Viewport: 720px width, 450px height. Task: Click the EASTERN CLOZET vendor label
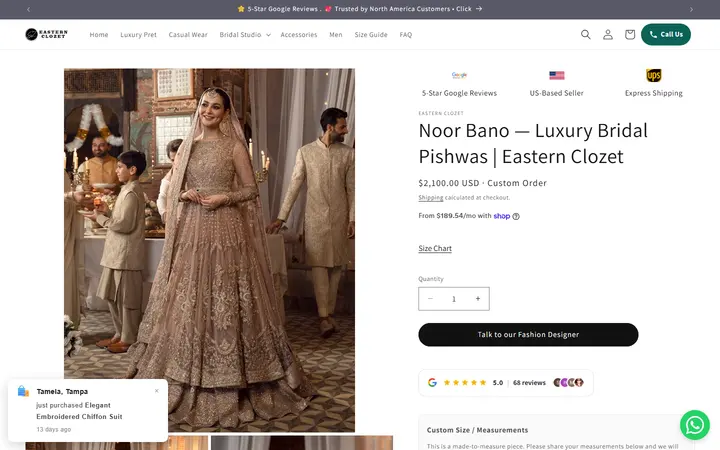[441, 113]
